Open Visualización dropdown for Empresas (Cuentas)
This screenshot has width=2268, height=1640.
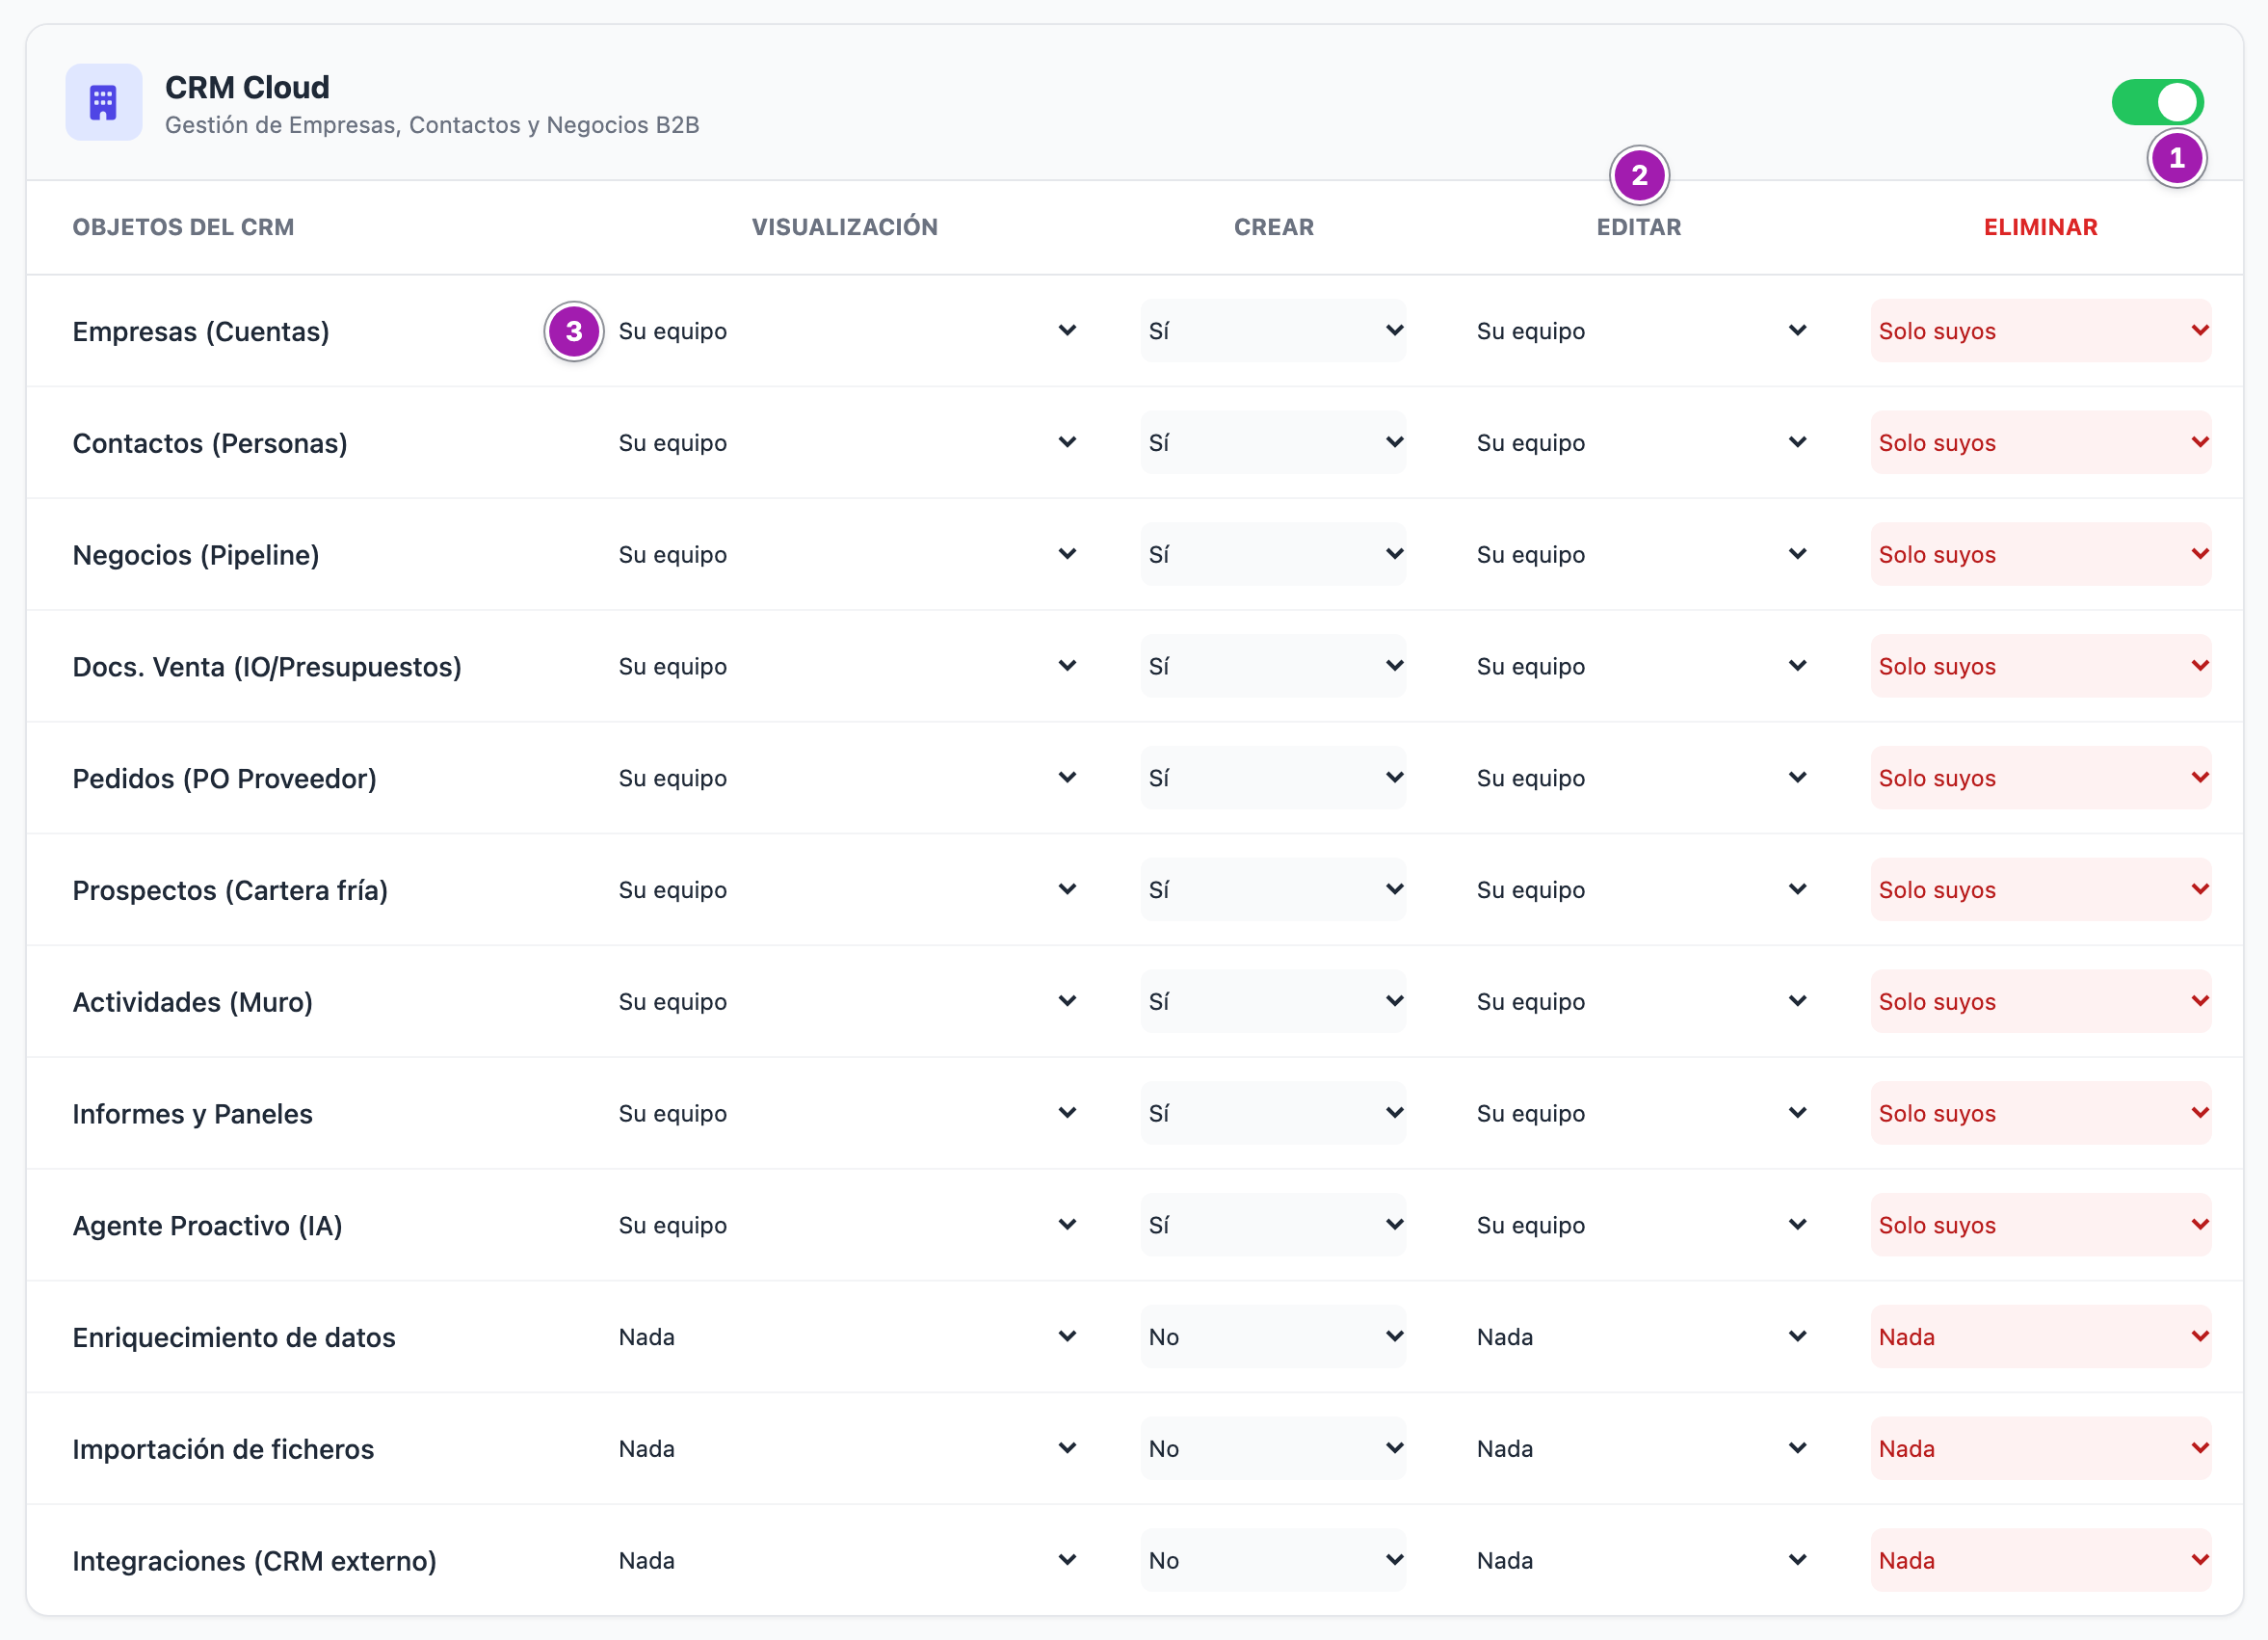click(847, 331)
